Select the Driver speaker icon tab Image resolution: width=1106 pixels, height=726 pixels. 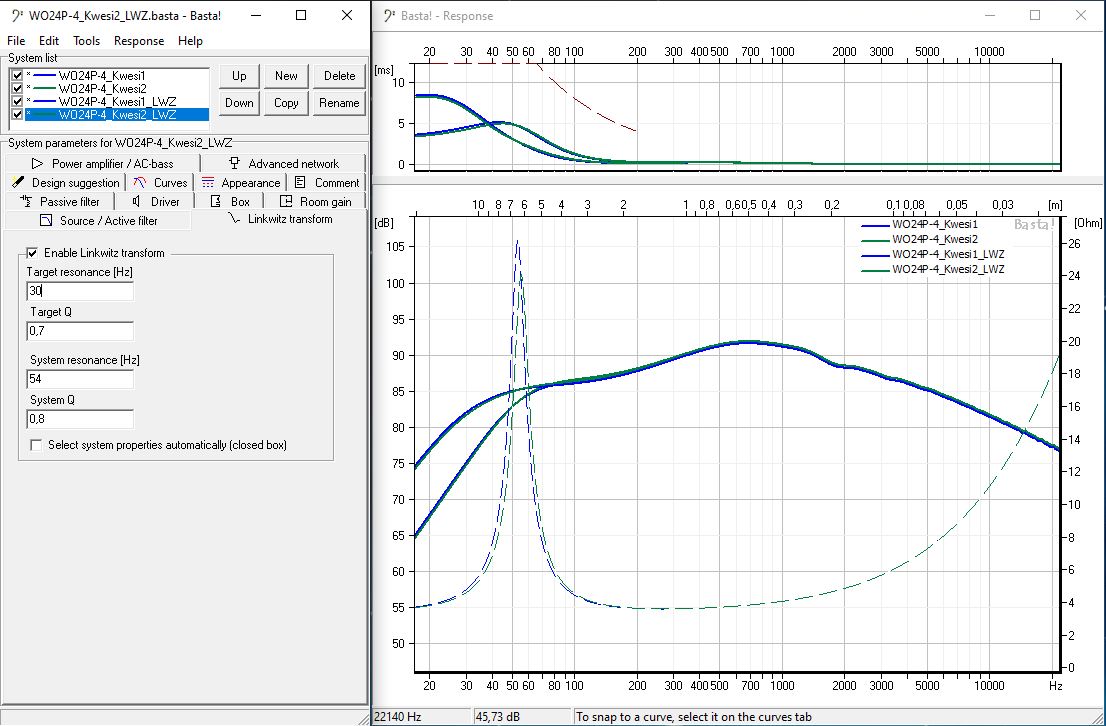[136, 202]
